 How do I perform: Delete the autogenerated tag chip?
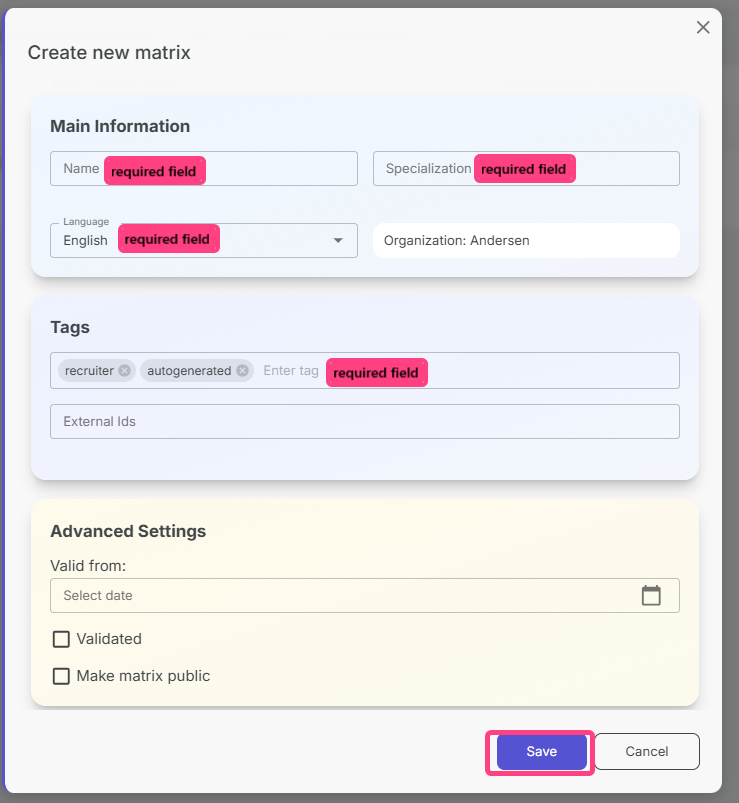242,371
